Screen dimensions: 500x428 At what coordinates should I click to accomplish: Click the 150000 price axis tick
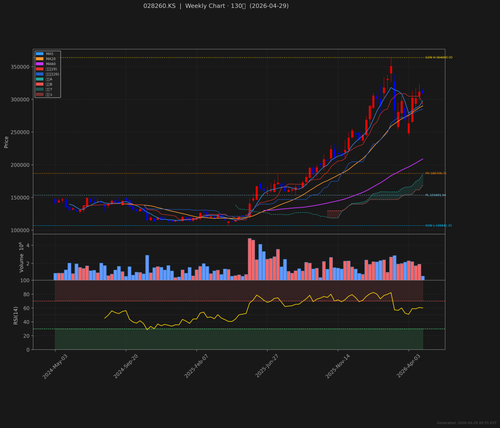click(x=20, y=198)
